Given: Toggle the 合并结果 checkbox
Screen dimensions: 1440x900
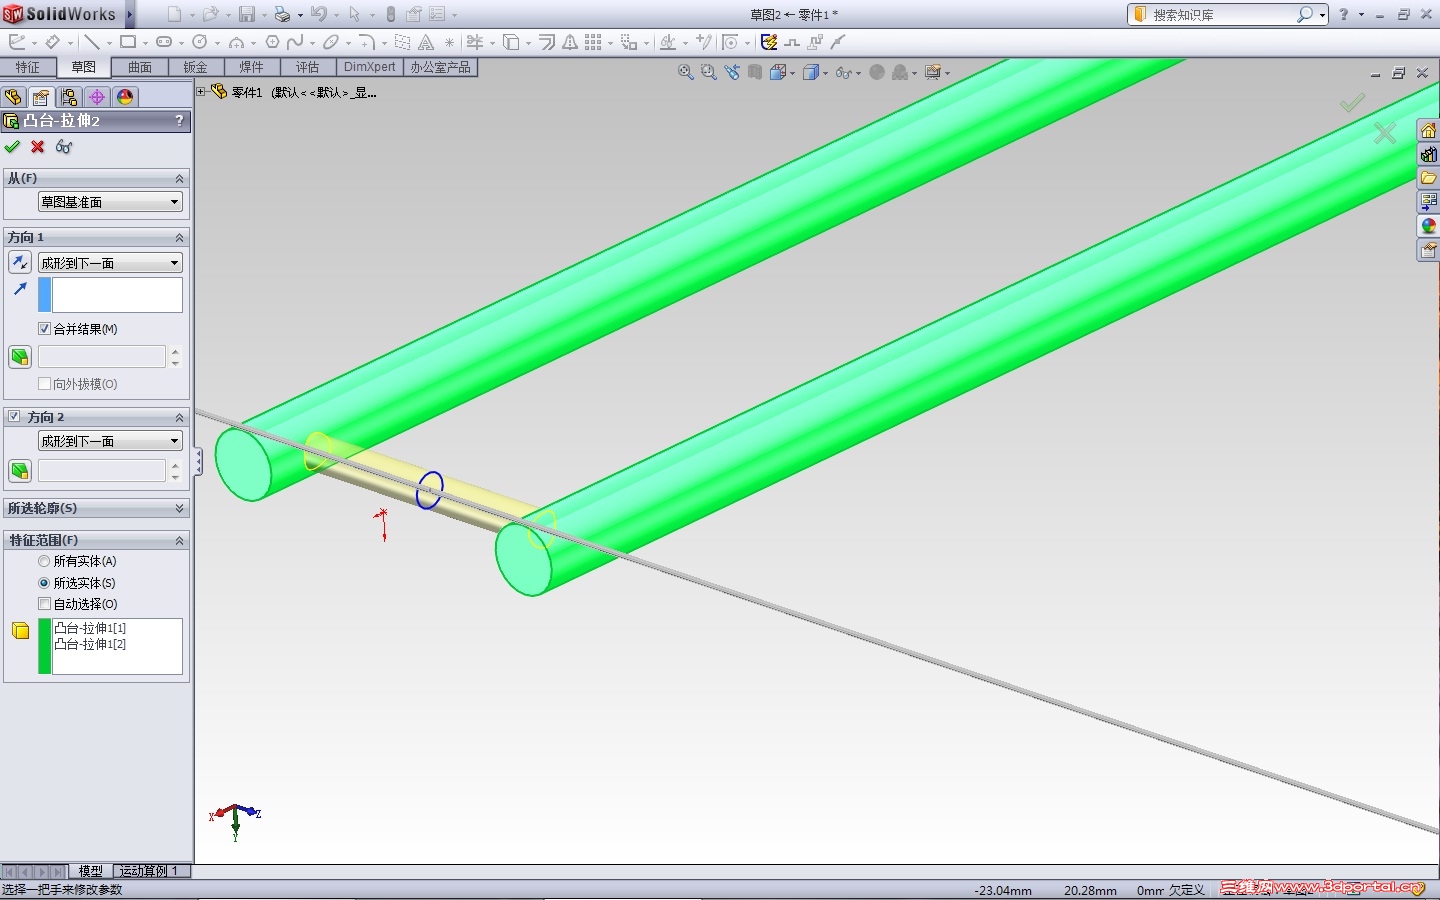Looking at the screenshot, I should click(x=44, y=329).
